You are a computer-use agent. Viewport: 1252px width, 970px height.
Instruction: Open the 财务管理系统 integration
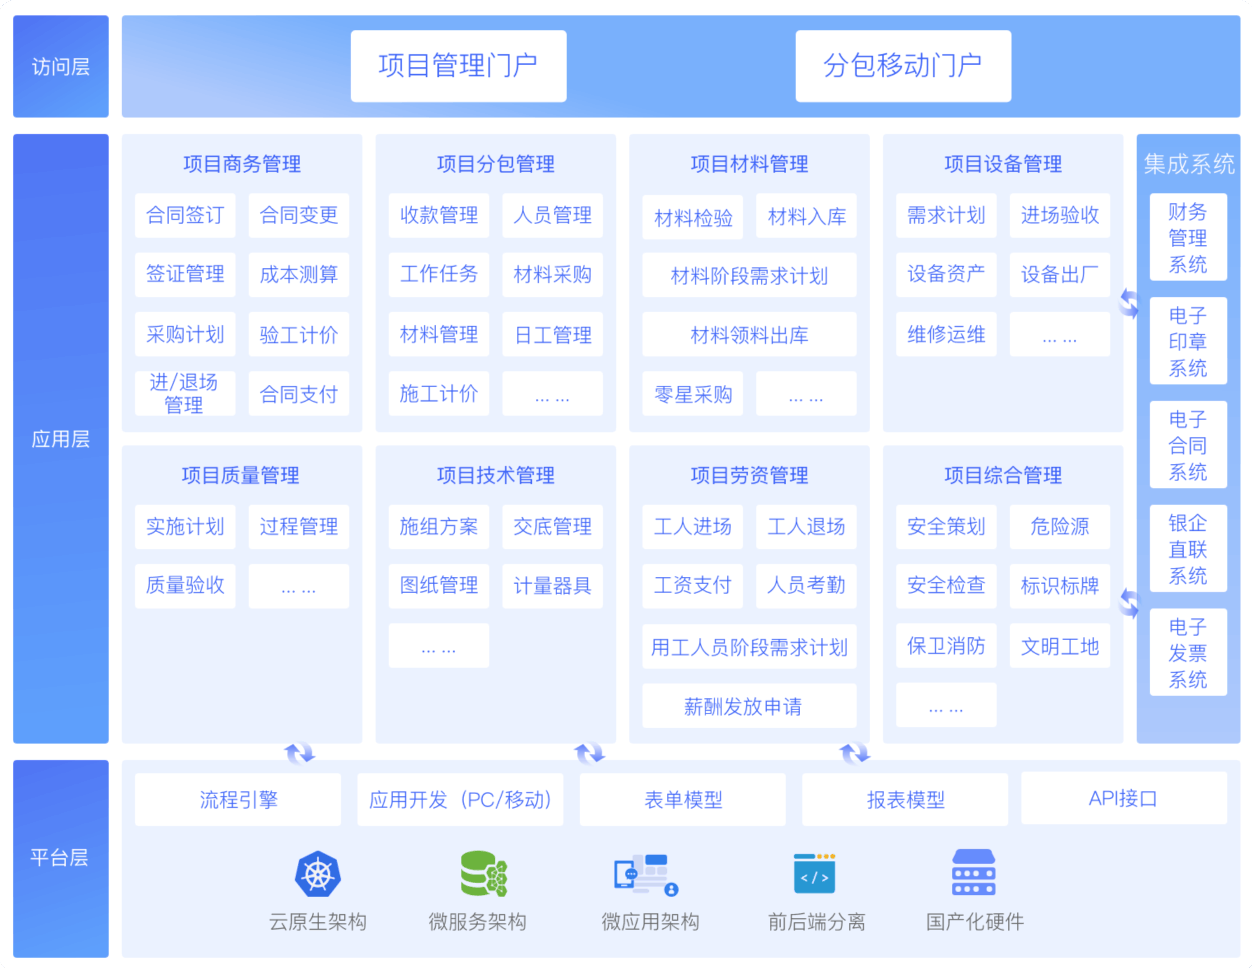click(x=1188, y=238)
